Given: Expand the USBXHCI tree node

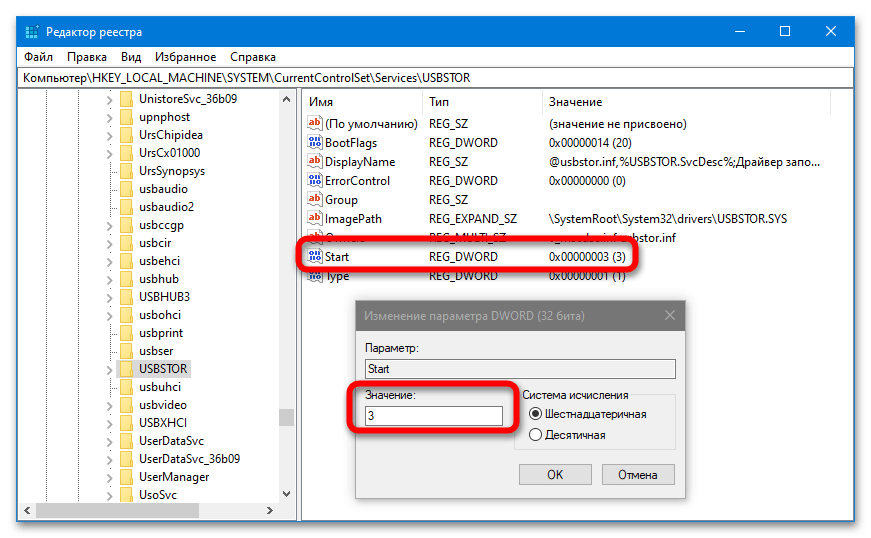Looking at the screenshot, I should [109, 423].
